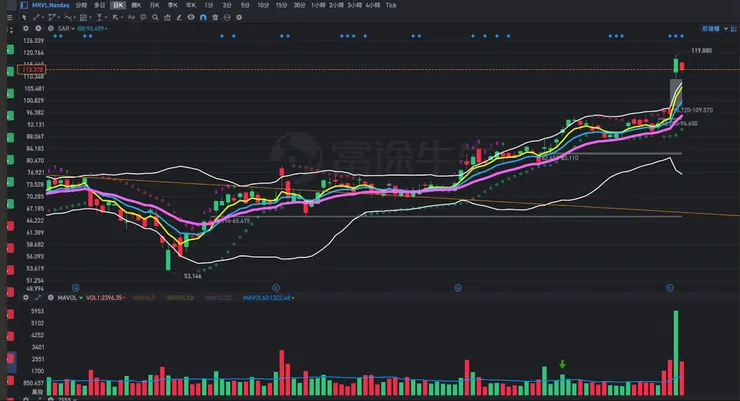Screen dimensions: 740x401
Task: Switch to 2小時 interval
Action: (336, 5)
